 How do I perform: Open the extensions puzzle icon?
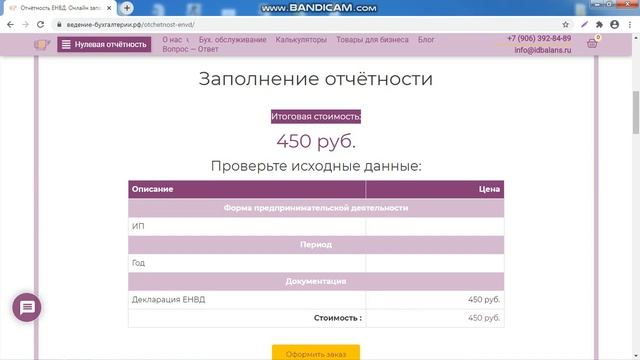click(x=599, y=24)
